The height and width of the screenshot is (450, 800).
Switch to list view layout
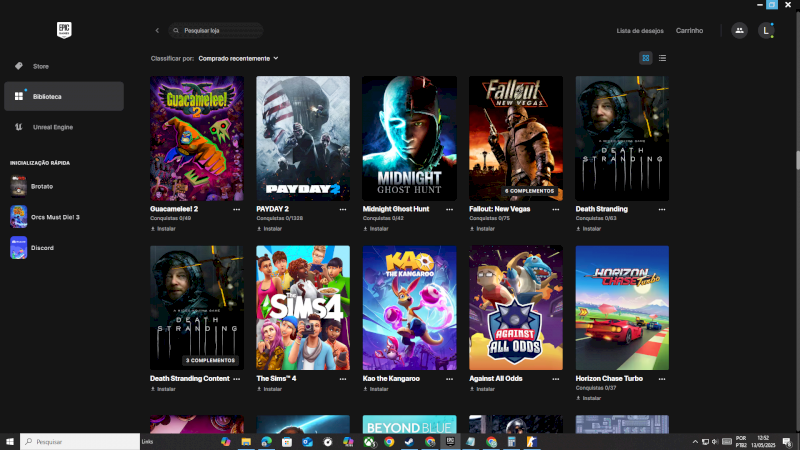pyautogui.click(x=662, y=58)
